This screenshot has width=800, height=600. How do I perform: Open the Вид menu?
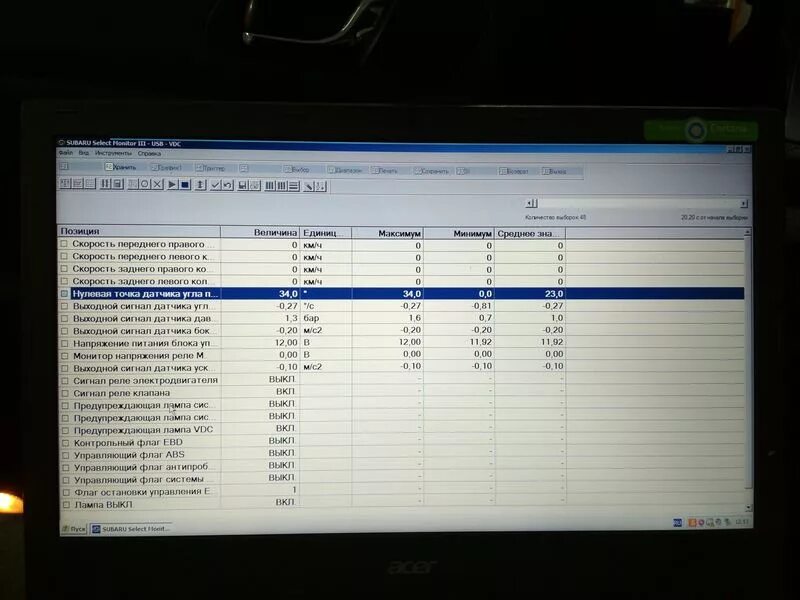click(x=84, y=153)
